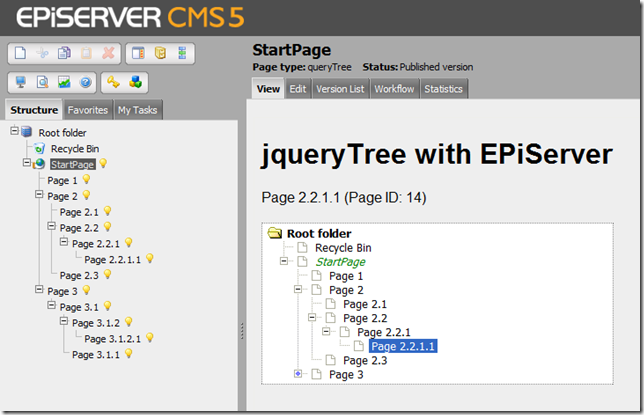
Task: Open the Statistics tab
Action: [x=443, y=89]
